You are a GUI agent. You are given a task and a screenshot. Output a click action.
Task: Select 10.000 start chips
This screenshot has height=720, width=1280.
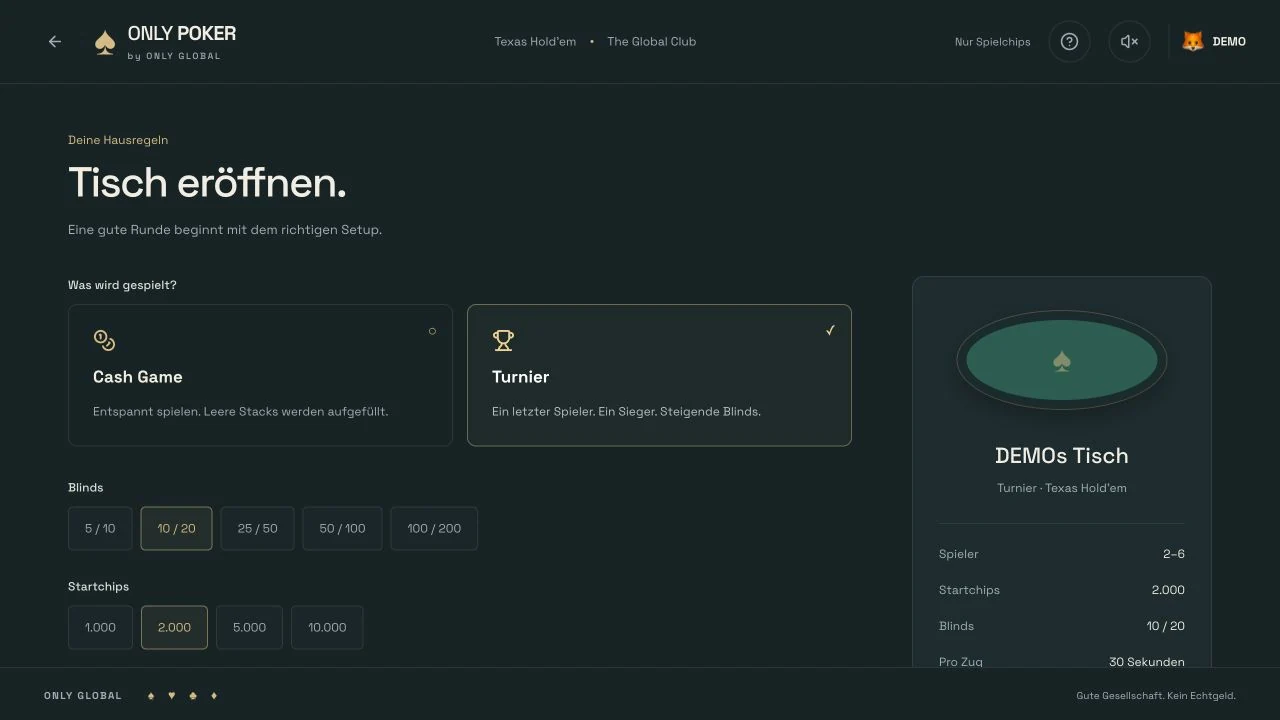[x=327, y=627]
